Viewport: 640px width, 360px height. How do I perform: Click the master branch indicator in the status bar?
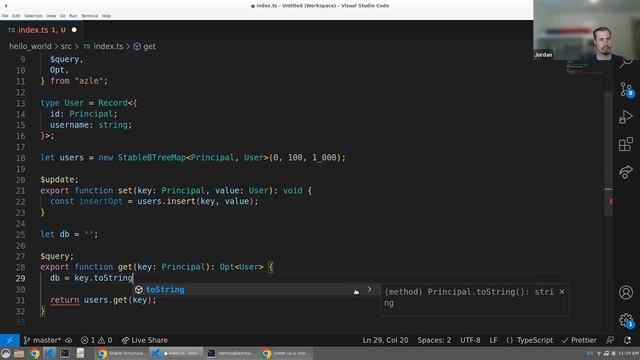pyautogui.click(x=42, y=340)
